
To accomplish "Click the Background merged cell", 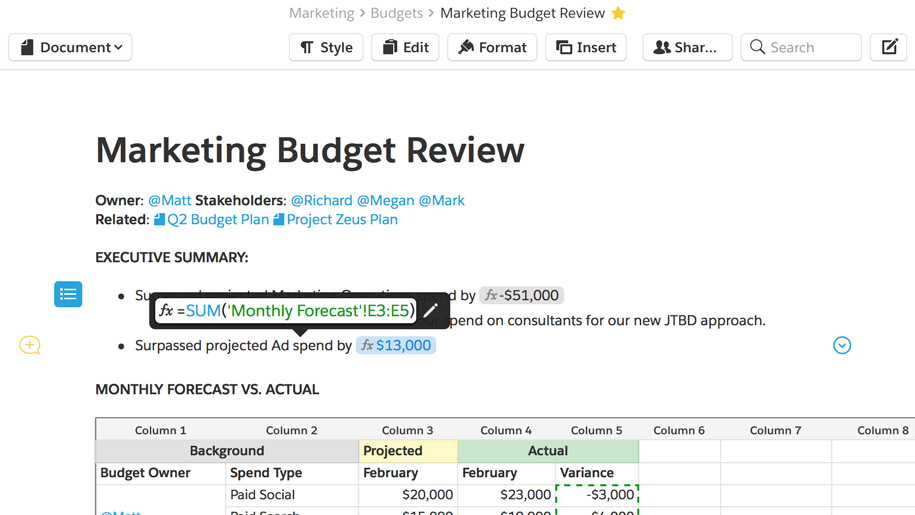I will pos(227,451).
